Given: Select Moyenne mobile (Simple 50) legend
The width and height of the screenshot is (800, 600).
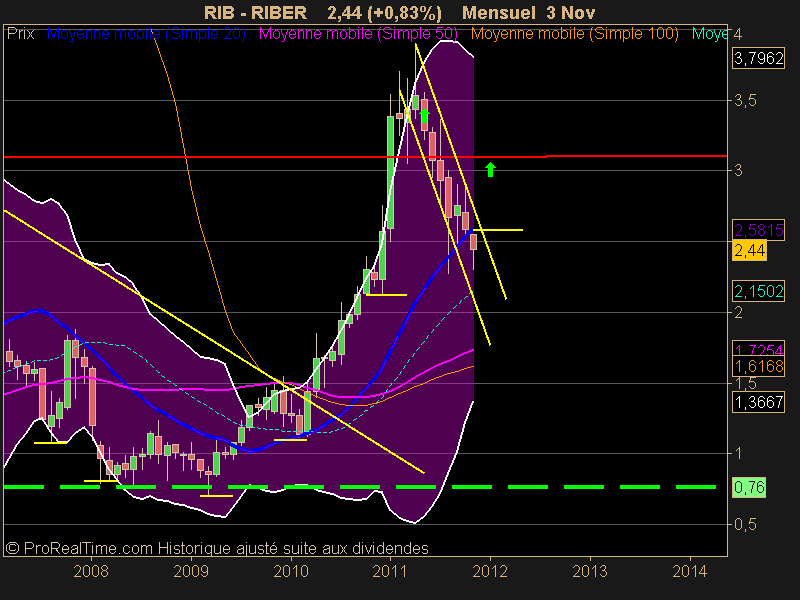Looking at the screenshot, I should [x=358, y=34].
